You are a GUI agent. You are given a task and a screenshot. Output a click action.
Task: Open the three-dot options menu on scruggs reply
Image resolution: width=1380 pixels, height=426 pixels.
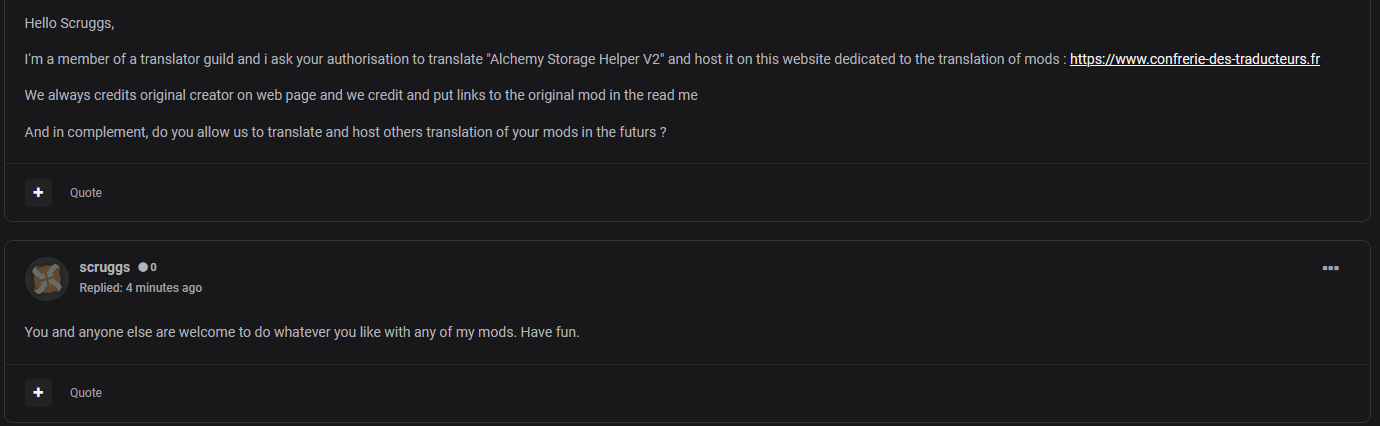pyautogui.click(x=1330, y=268)
